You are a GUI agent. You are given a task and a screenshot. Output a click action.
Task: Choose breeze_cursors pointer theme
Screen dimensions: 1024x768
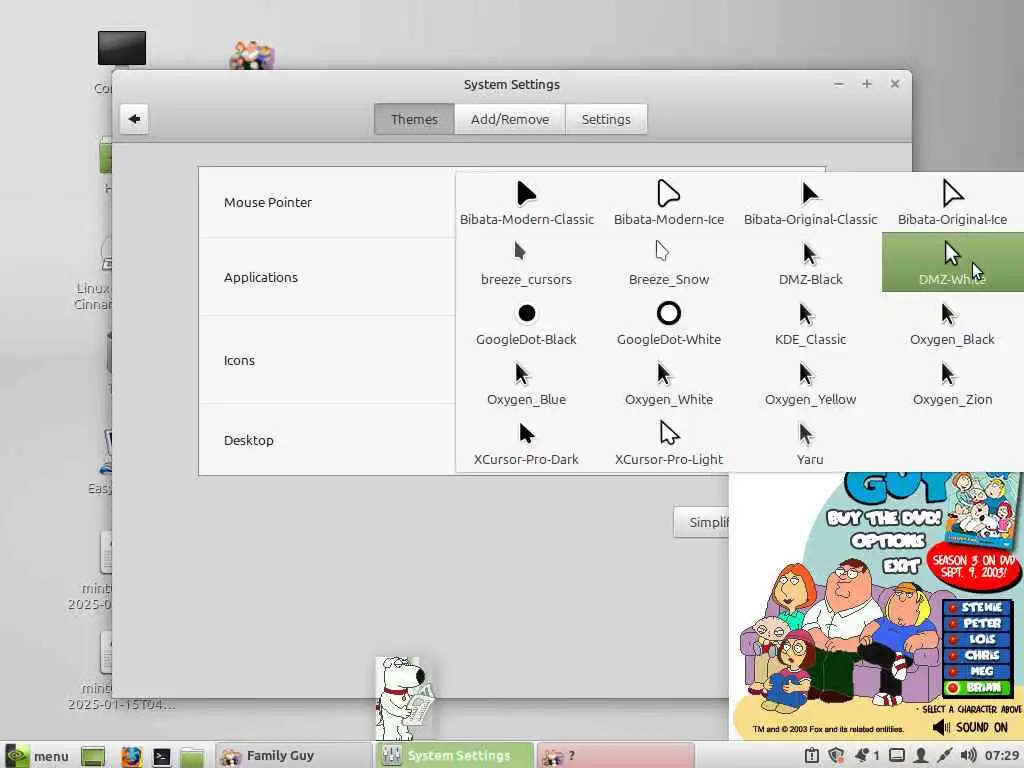pyautogui.click(x=526, y=263)
